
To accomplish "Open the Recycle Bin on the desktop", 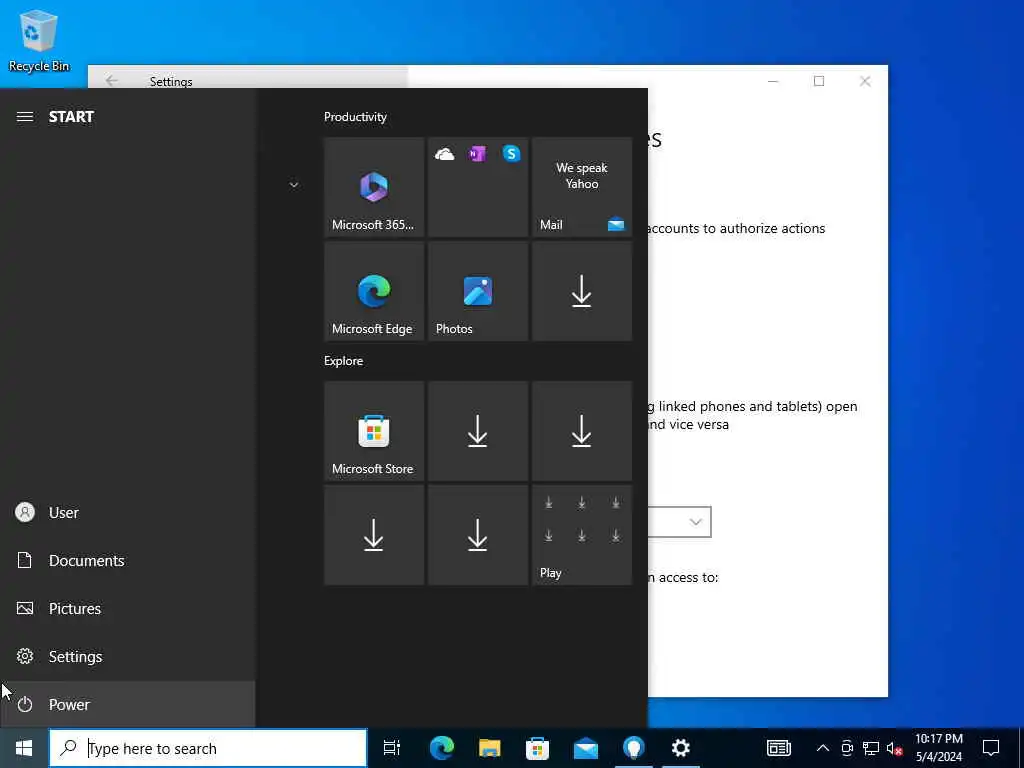I will (38, 40).
